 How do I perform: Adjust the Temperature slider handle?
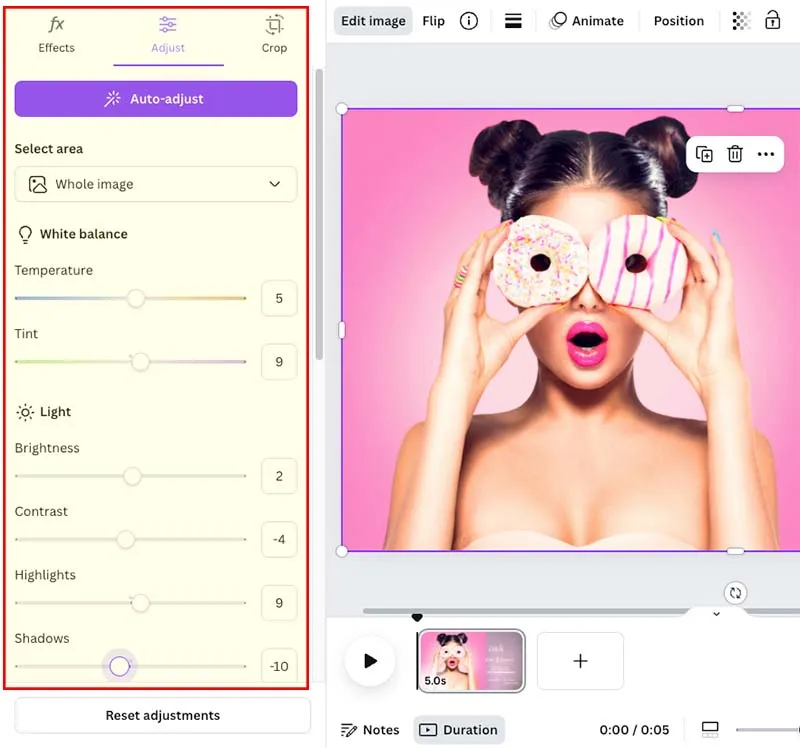tap(136, 298)
